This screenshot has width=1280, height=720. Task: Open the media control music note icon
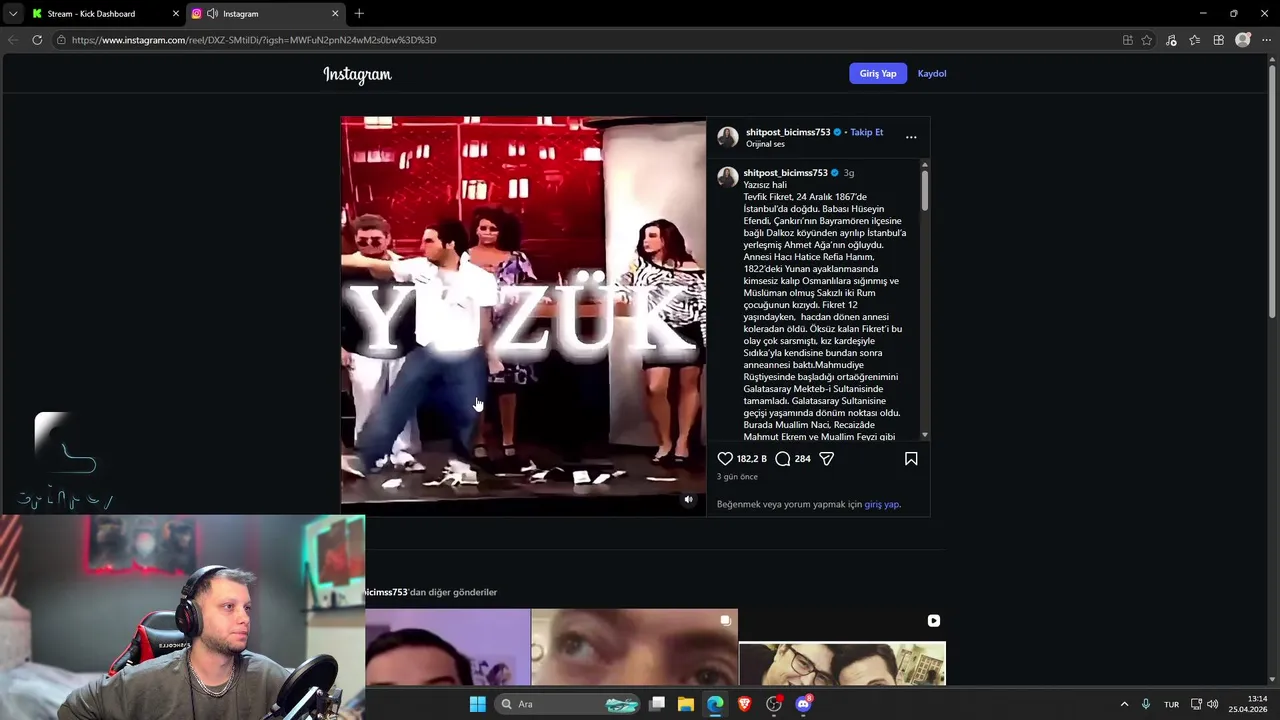point(1171,40)
